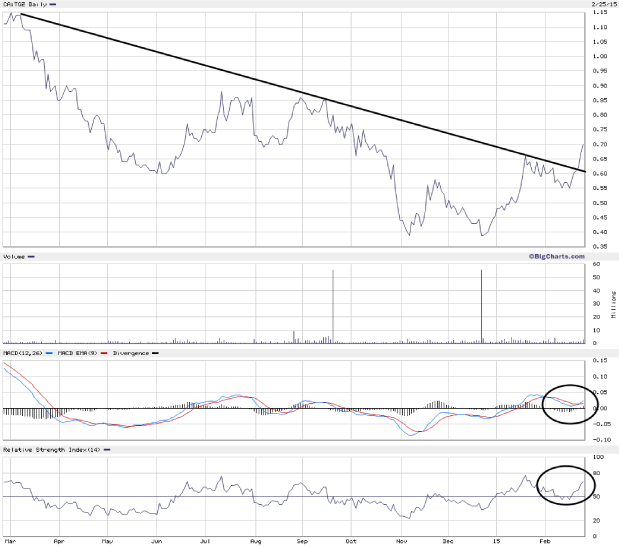Screen dimensions: 619x547
Task: Click the Feb label on the time axis
Action: [545, 541]
